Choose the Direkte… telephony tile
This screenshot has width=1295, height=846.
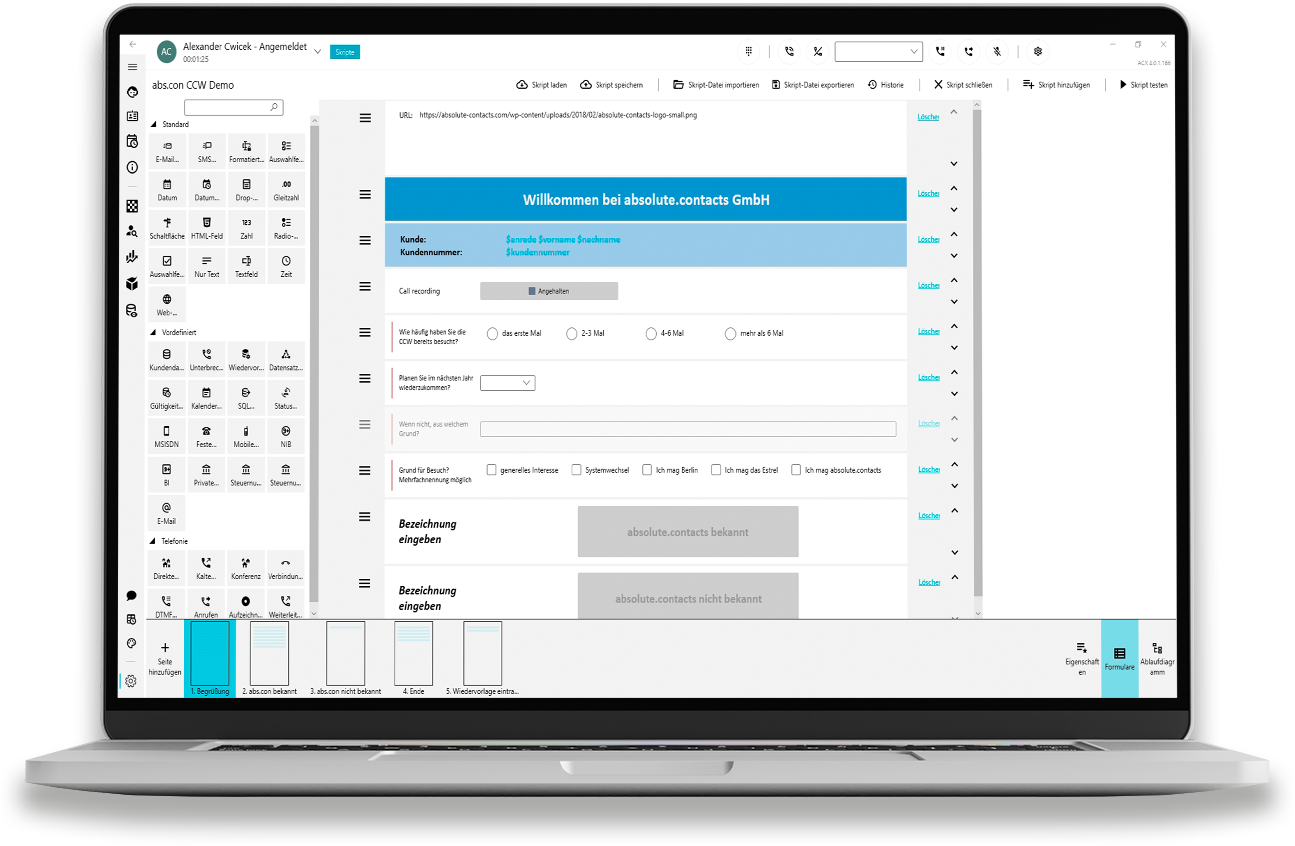point(167,568)
